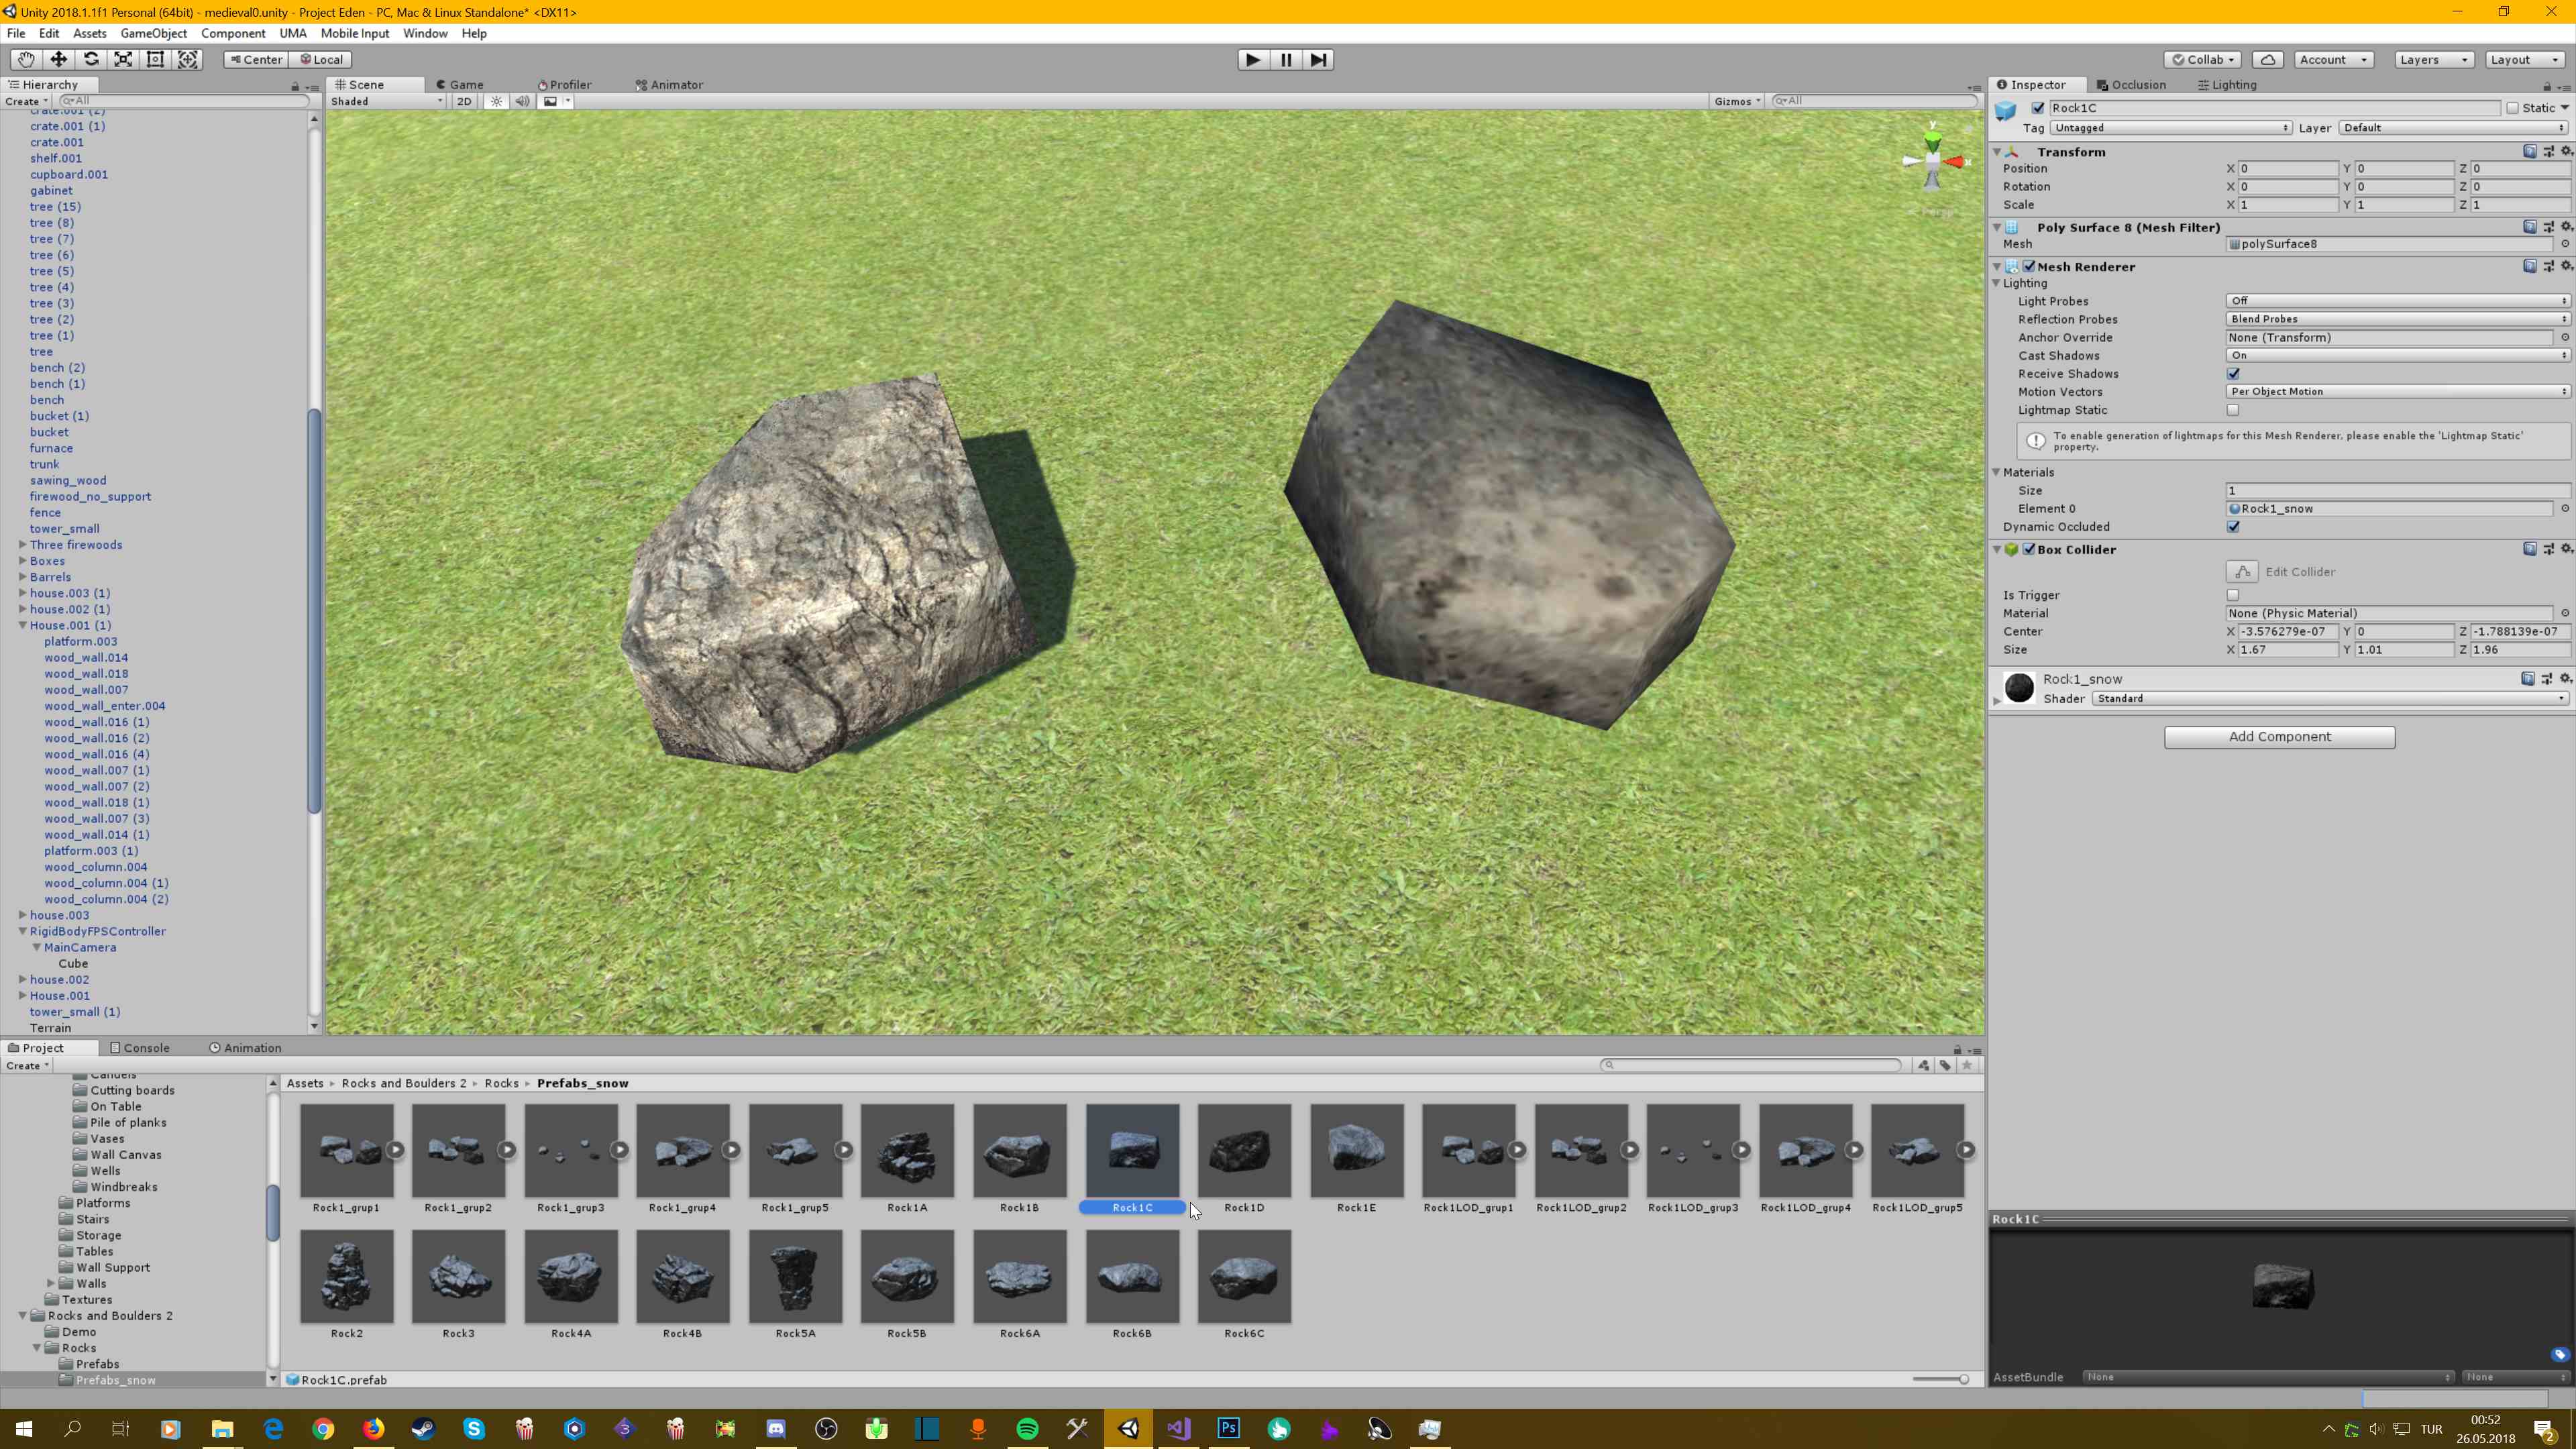2576x1449 pixels.
Task: Search by type in Project panel
Action: pos(1924,1065)
